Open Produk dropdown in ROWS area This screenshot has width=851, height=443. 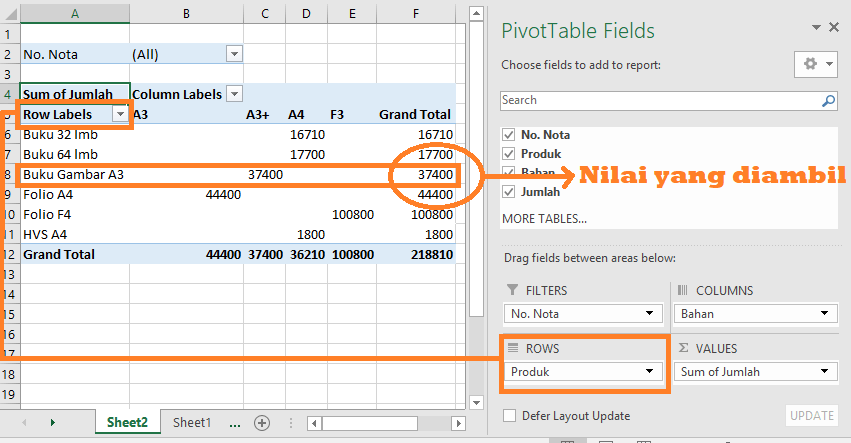point(649,371)
